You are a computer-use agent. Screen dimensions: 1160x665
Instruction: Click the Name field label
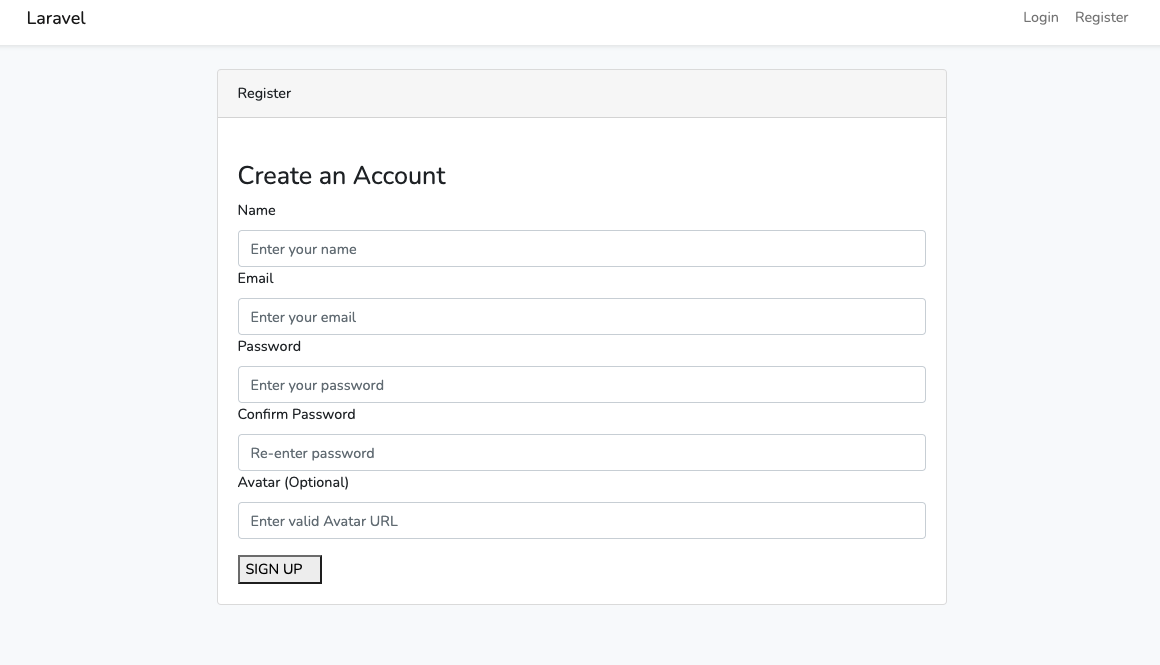pos(257,210)
